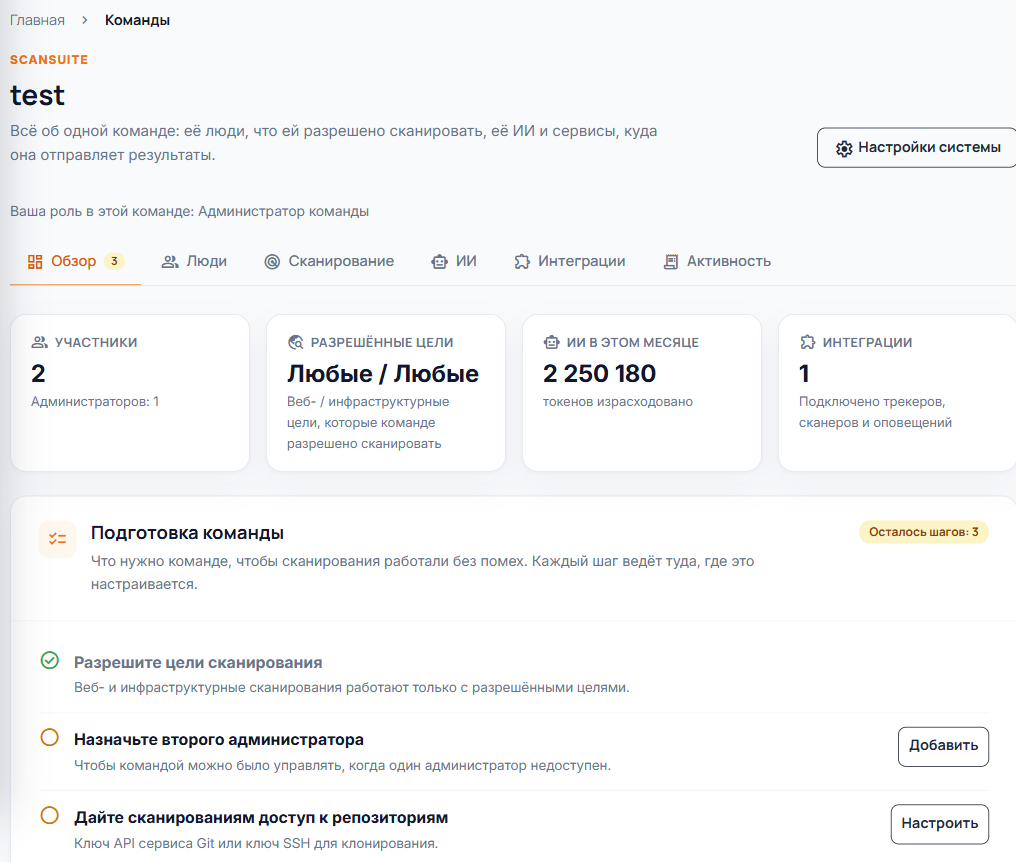Click the Любые / Любые value
The height and width of the screenshot is (862, 1016).
pos(383,374)
